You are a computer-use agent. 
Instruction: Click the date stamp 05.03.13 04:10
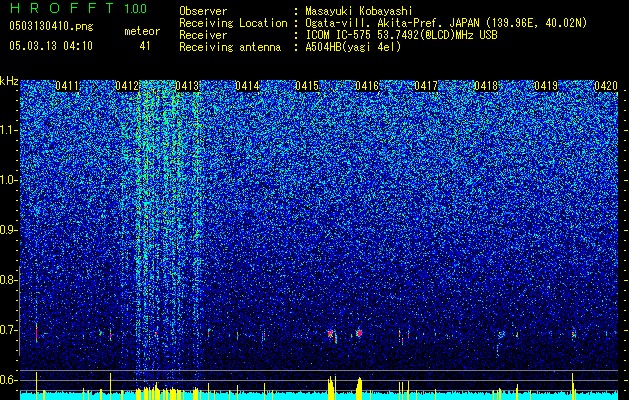tap(51, 46)
